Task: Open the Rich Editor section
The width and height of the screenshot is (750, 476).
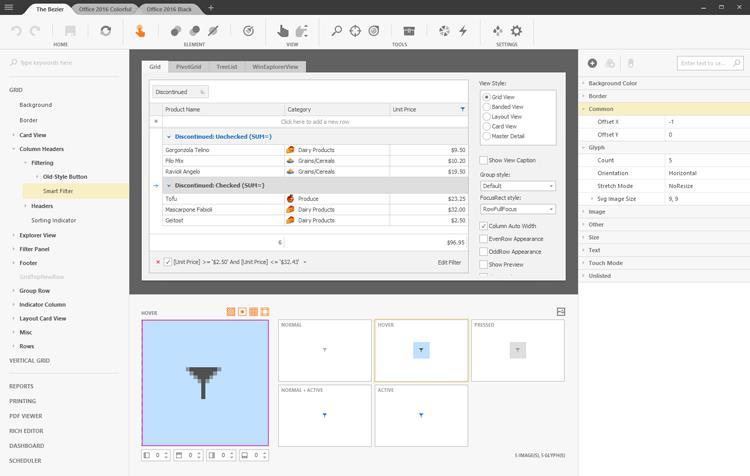Action: (x=27, y=431)
